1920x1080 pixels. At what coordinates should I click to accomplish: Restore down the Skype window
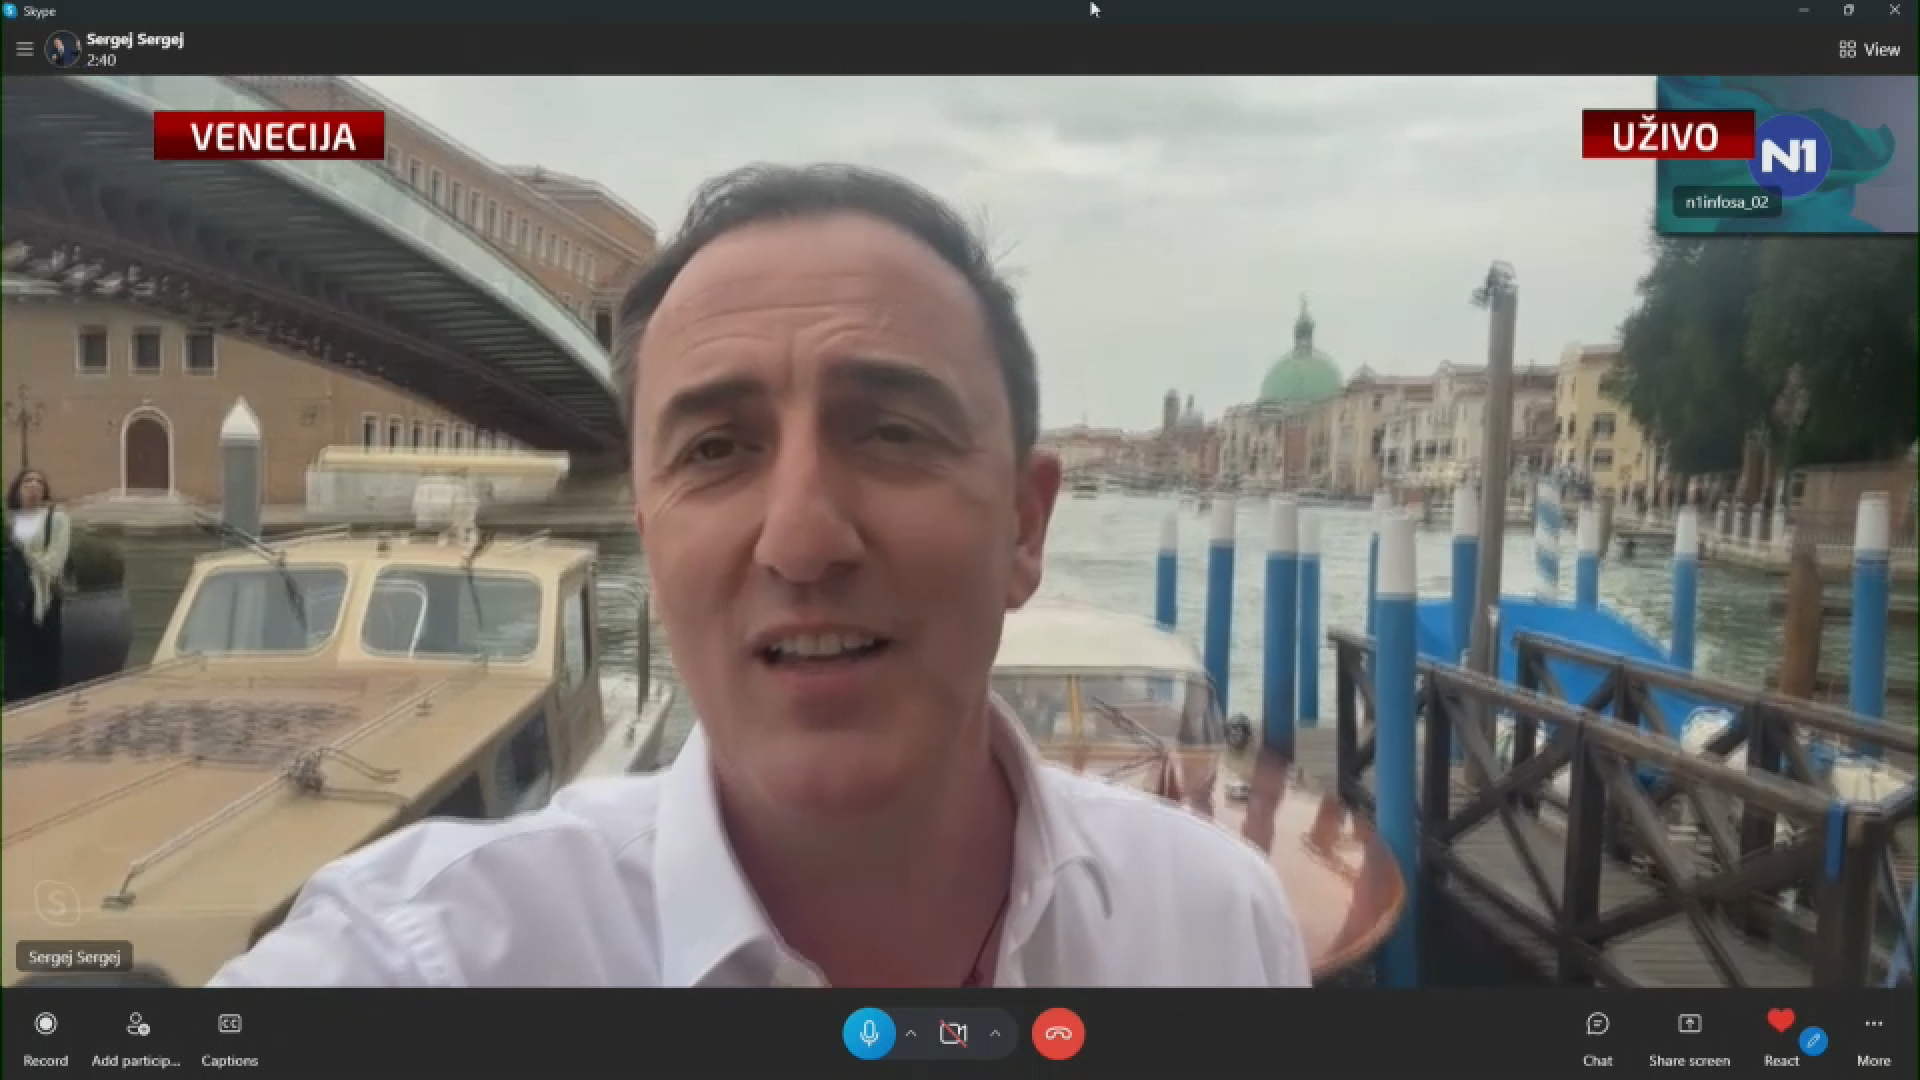[x=1848, y=10]
